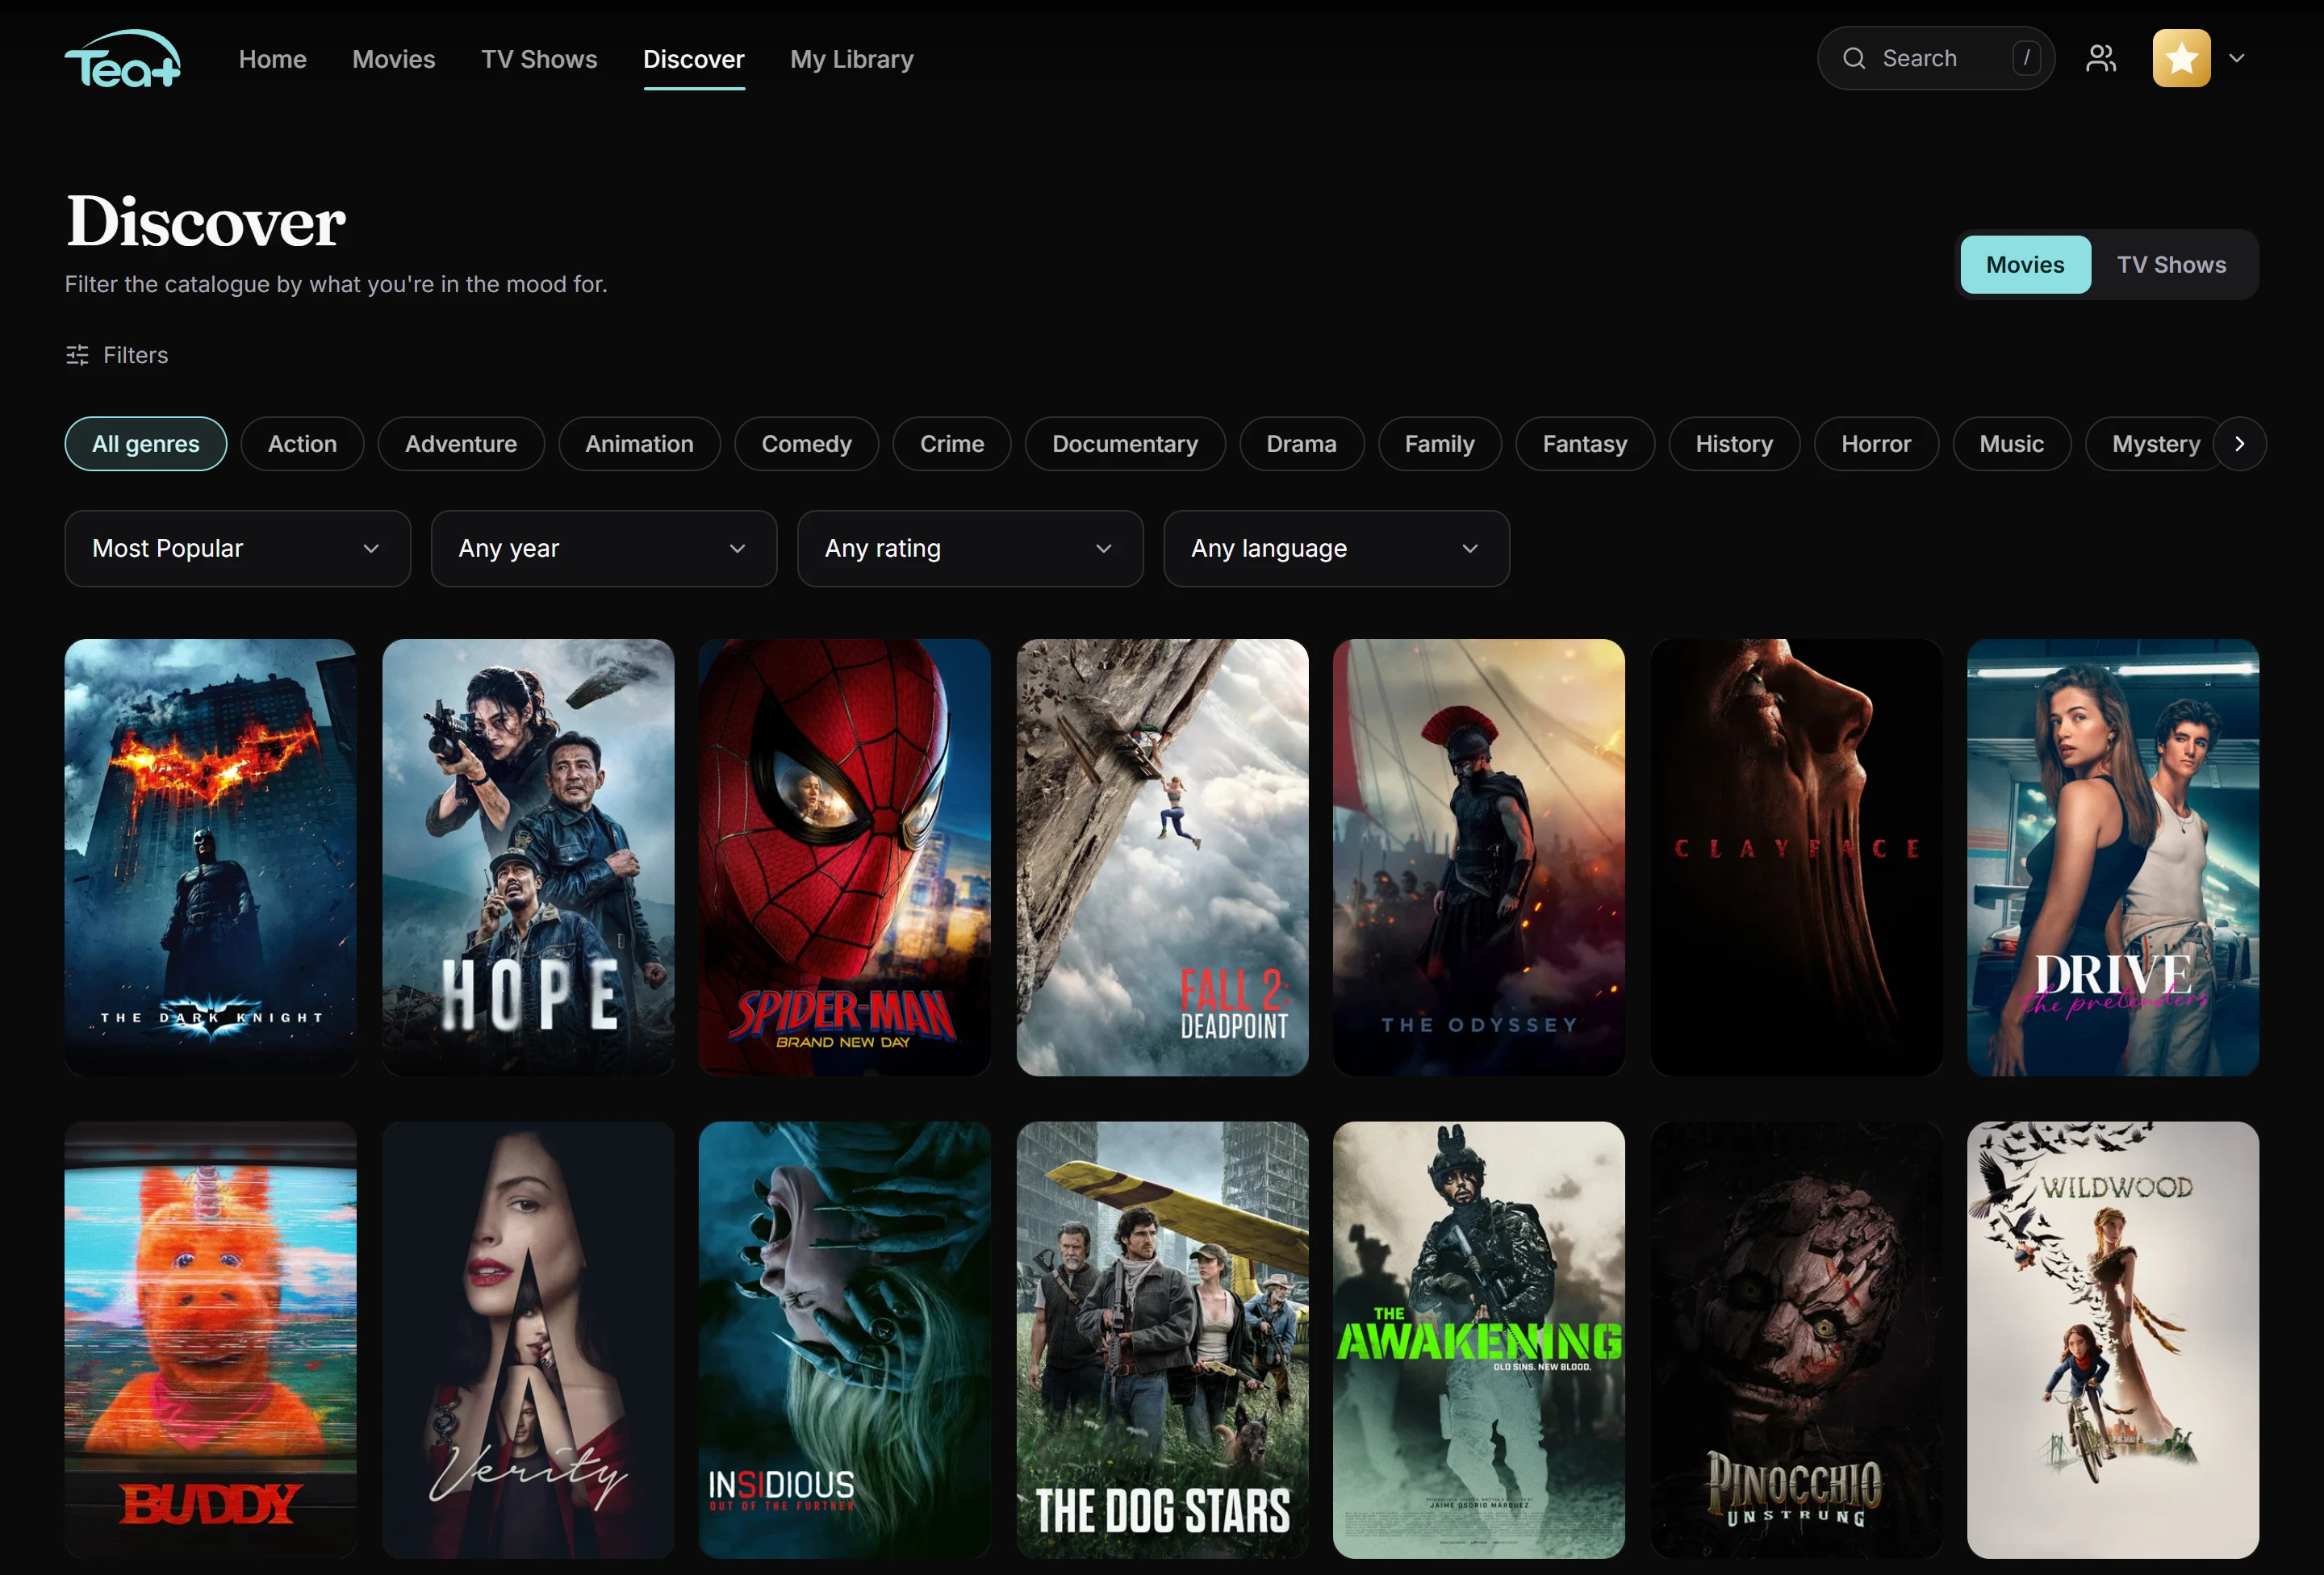Choose the History genre chip
This screenshot has height=1575, width=2324.
point(1733,443)
